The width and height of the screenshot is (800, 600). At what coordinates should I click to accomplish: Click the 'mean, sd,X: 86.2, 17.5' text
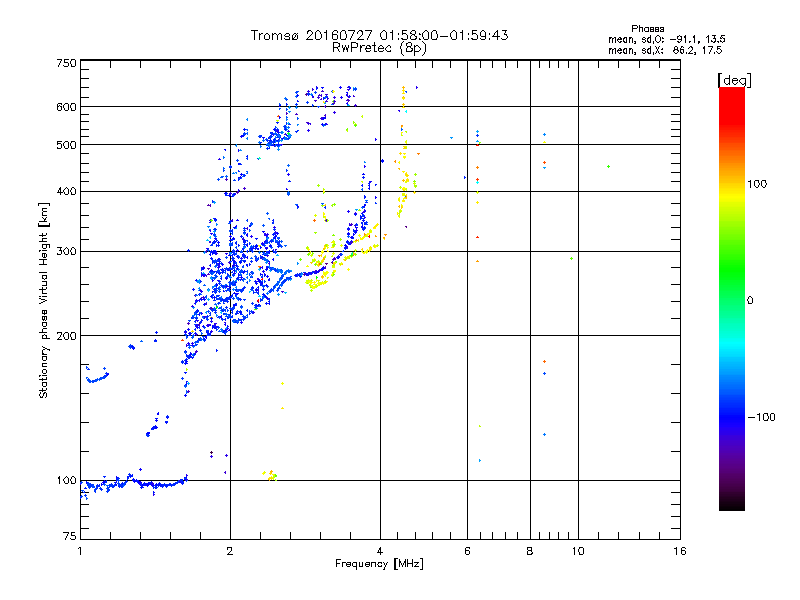pos(665,50)
